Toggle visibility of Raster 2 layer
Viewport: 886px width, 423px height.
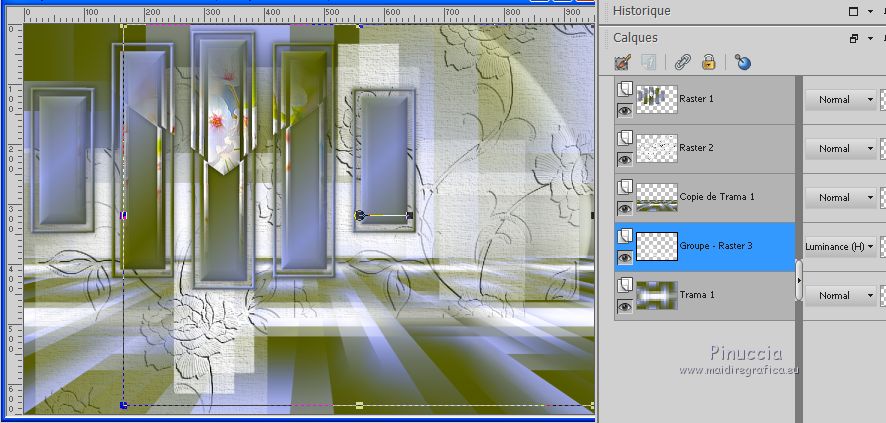624,160
